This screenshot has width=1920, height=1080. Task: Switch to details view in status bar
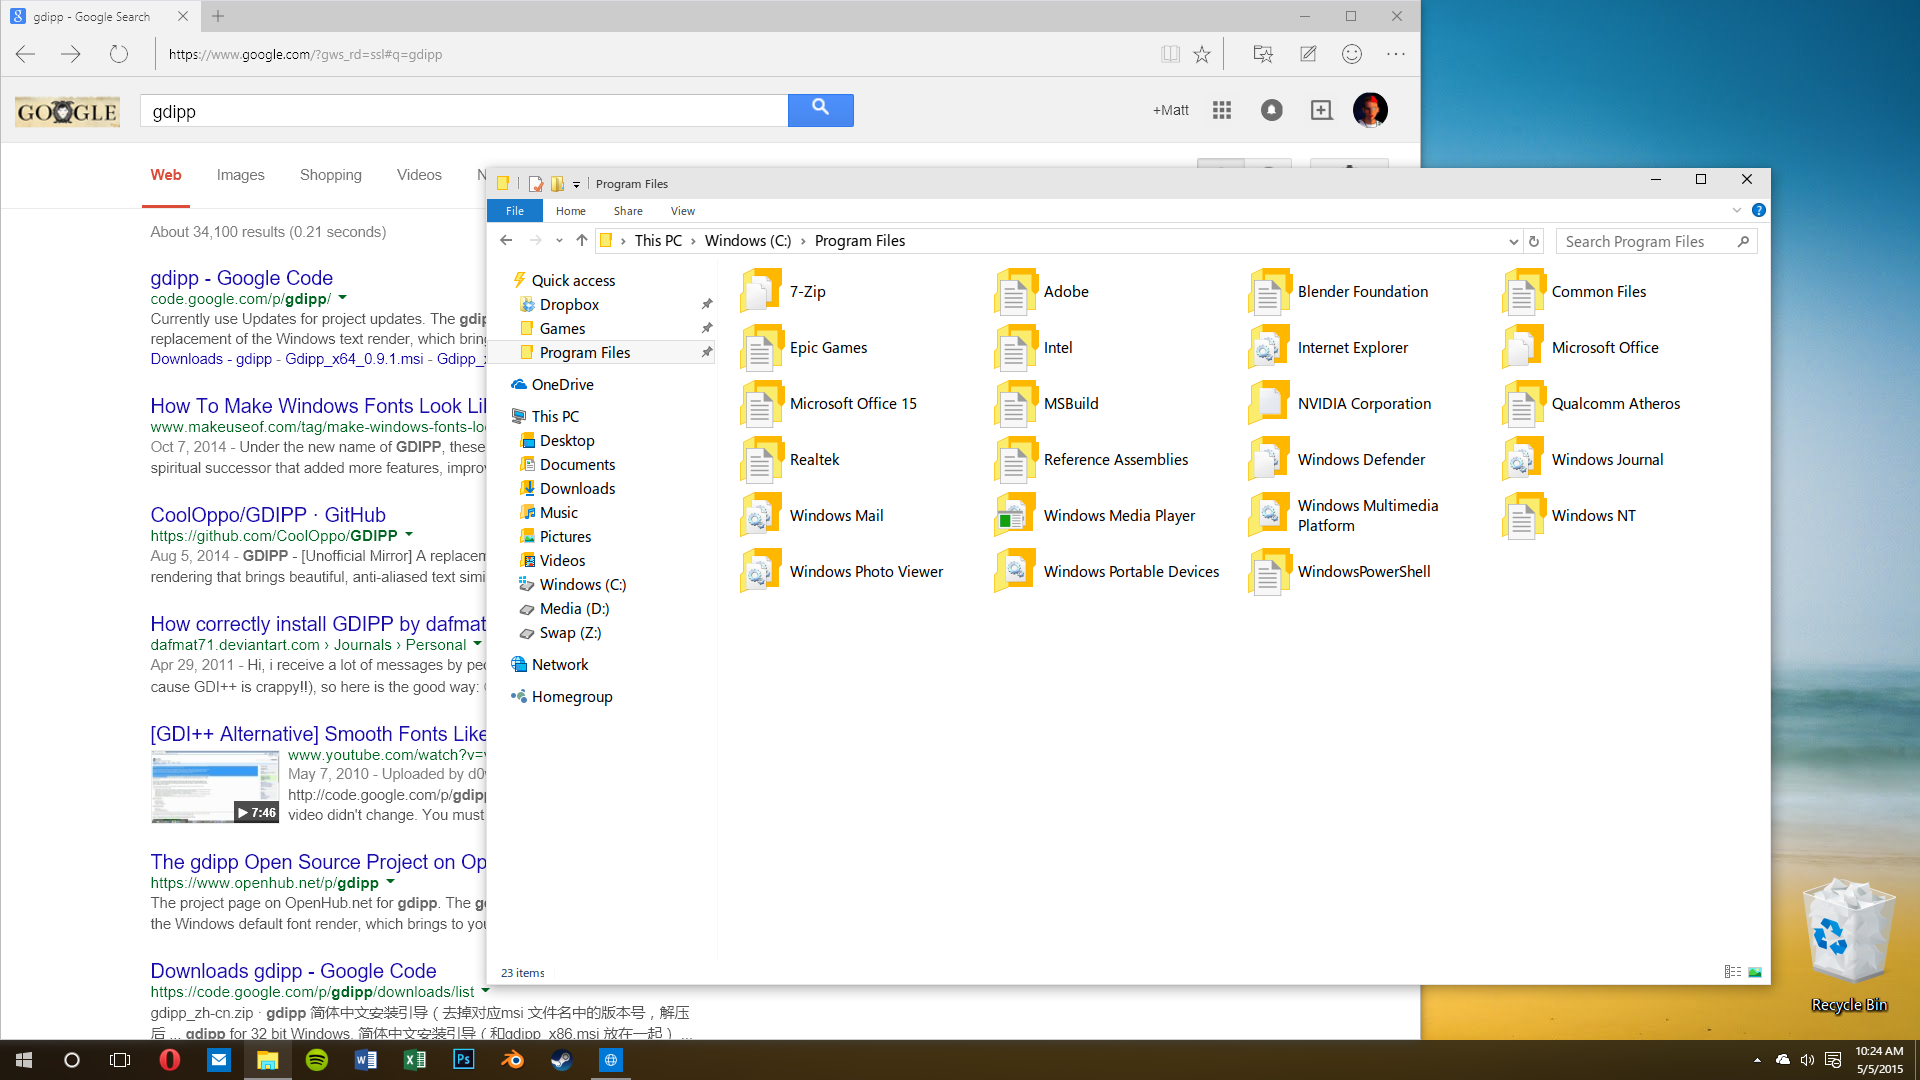coord(1732,972)
